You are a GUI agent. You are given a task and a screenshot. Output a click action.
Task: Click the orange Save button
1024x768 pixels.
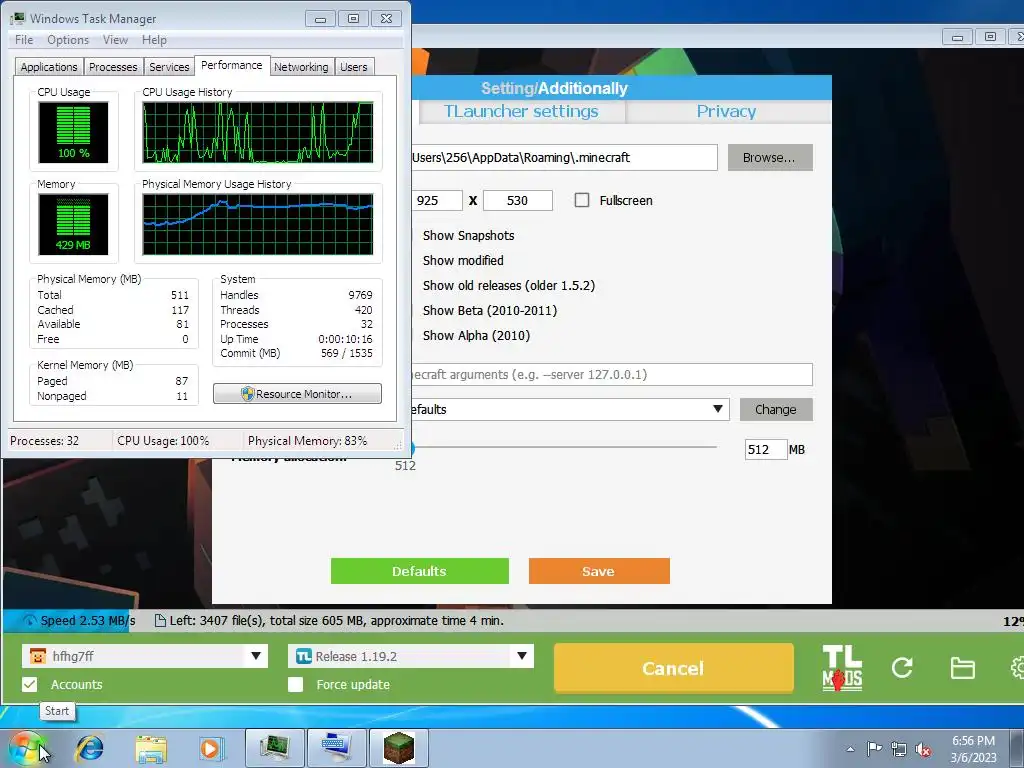pos(599,571)
